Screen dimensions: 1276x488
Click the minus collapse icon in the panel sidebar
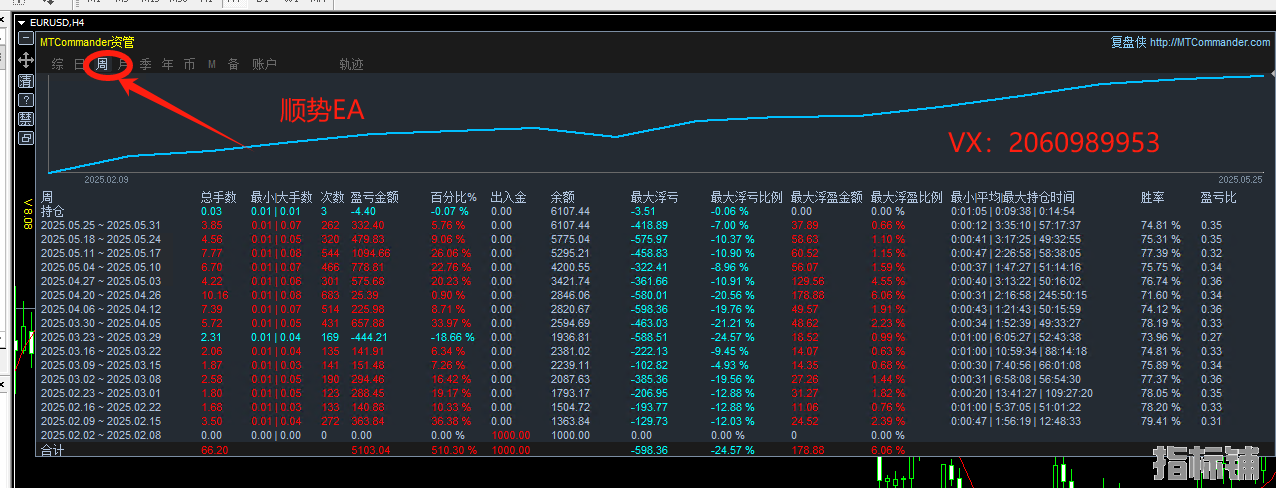(x=26, y=39)
